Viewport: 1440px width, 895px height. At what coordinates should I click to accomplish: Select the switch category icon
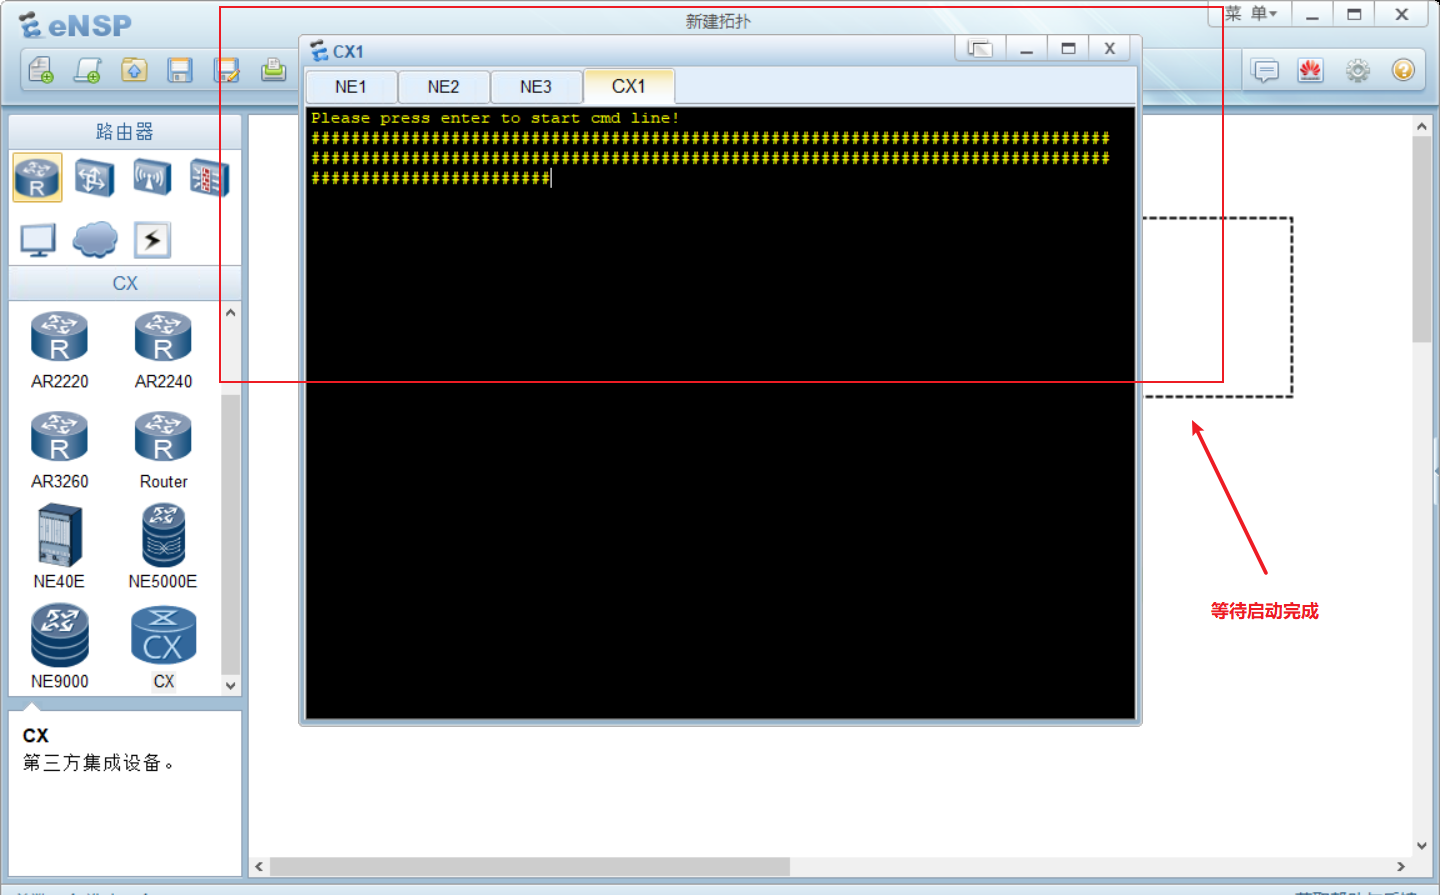coord(94,178)
